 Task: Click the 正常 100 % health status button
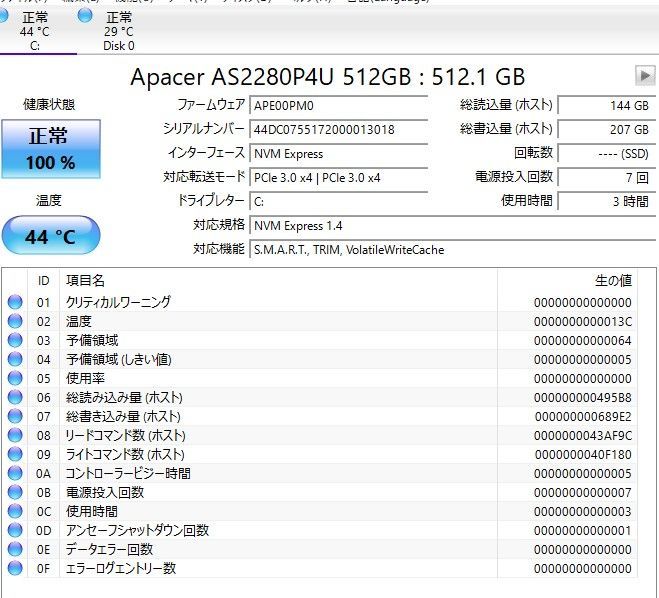51,149
